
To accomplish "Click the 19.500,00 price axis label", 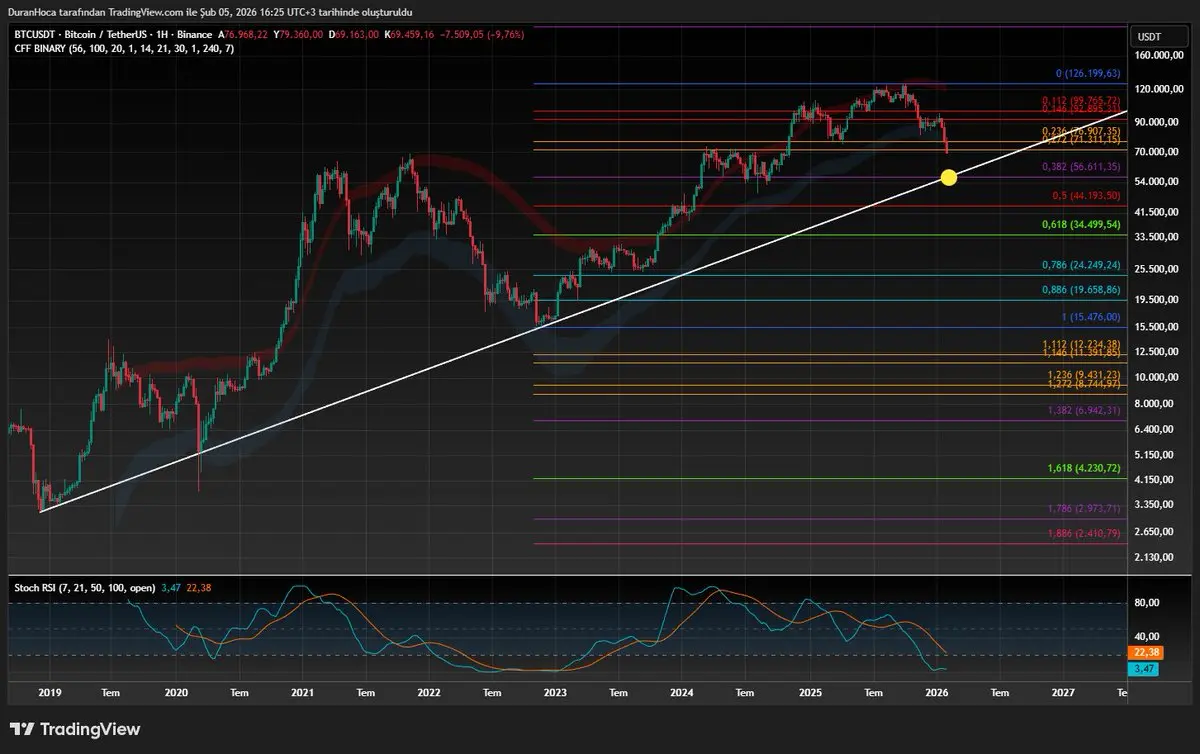I will pos(1158,299).
